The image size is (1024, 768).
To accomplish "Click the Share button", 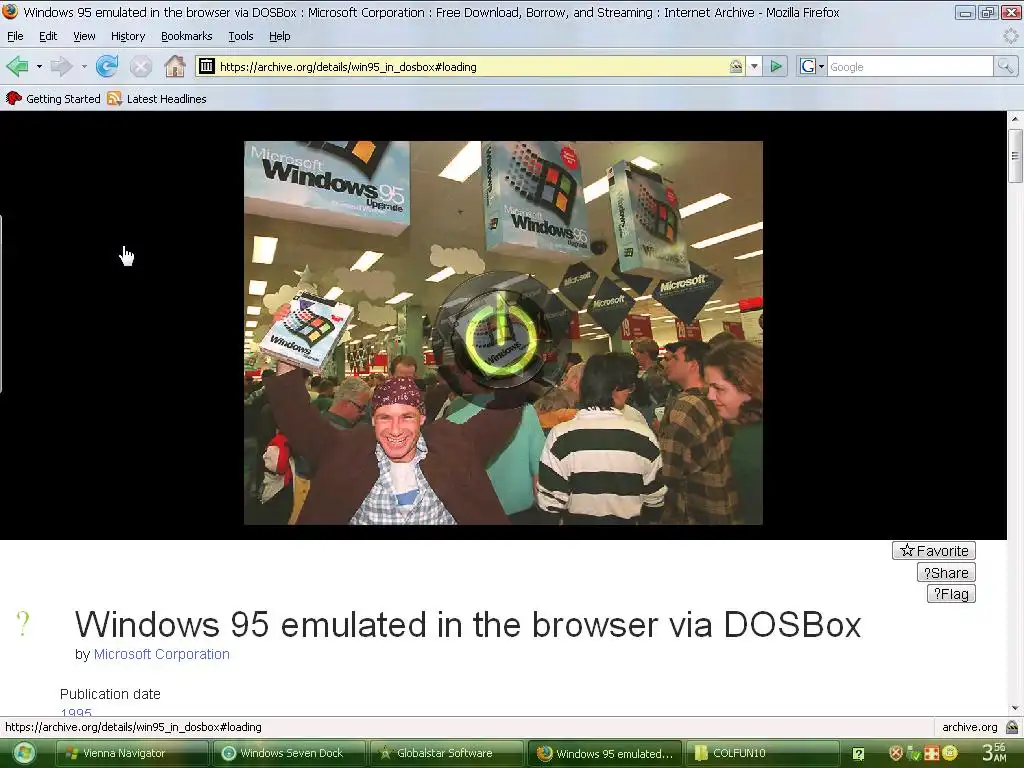I will tap(946, 573).
